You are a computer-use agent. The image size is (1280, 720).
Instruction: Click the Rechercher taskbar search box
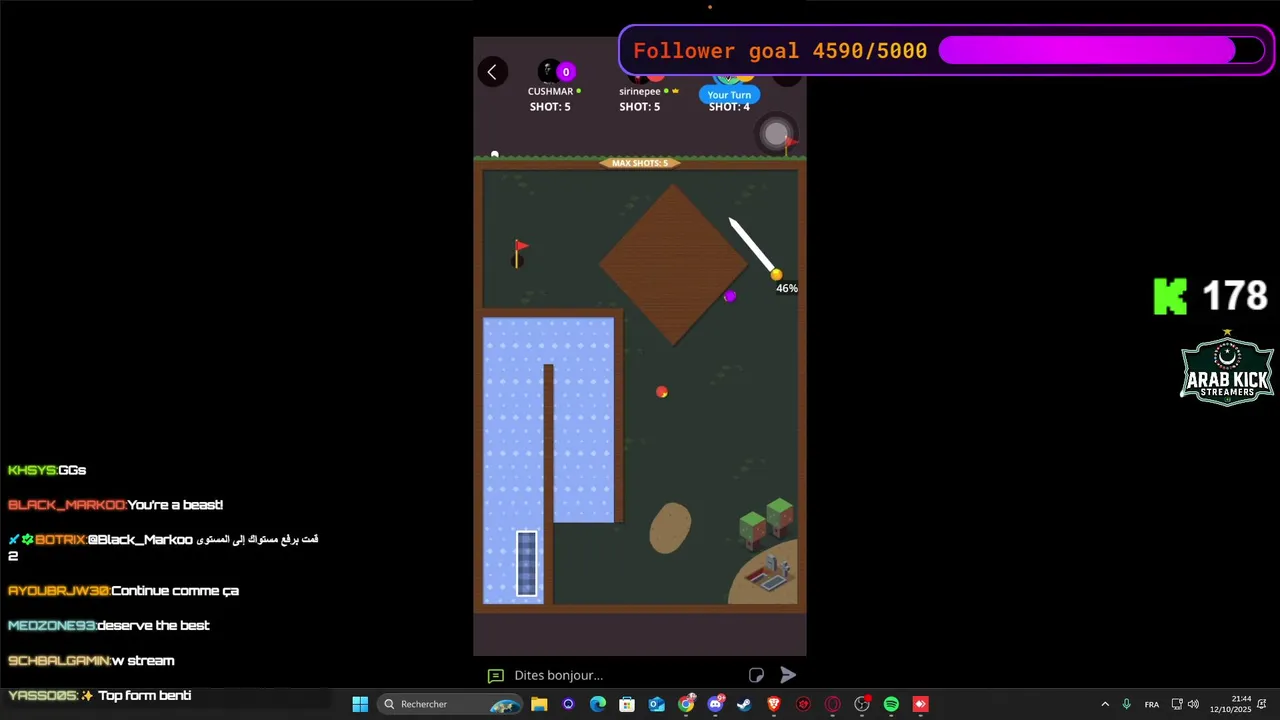tap(452, 704)
